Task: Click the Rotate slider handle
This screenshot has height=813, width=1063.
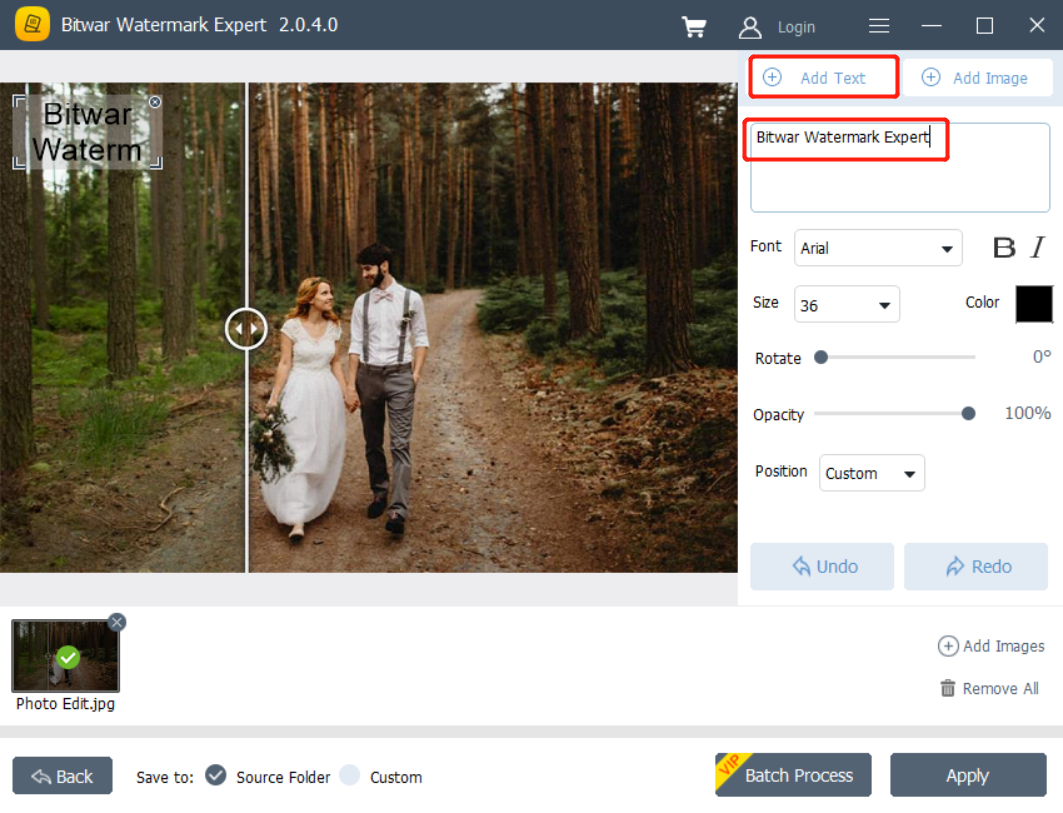Action: pos(821,357)
